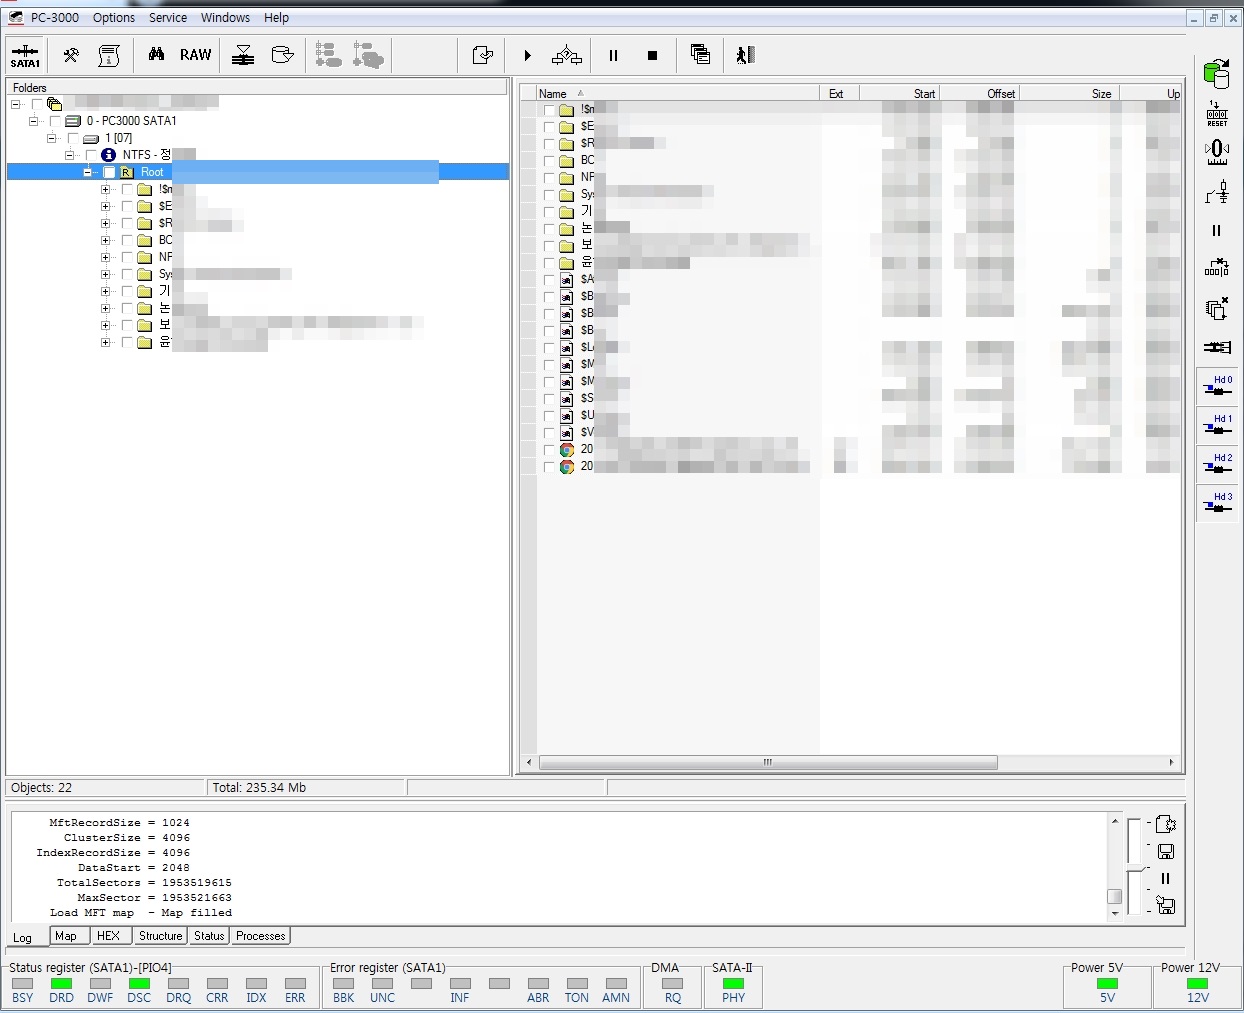1244x1013 pixels.
Task: Click the cascade windows icon in the toolbar
Action: (x=700, y=55)
